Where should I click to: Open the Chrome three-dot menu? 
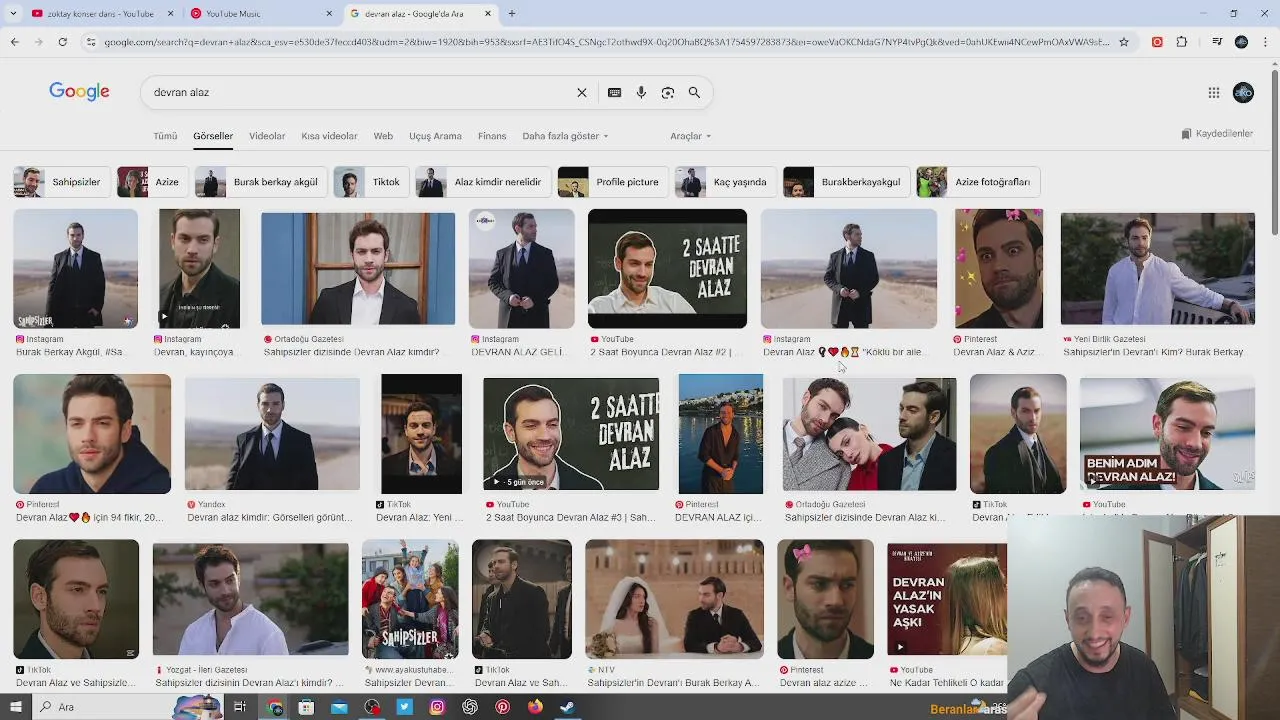(x=1265, y=42)
